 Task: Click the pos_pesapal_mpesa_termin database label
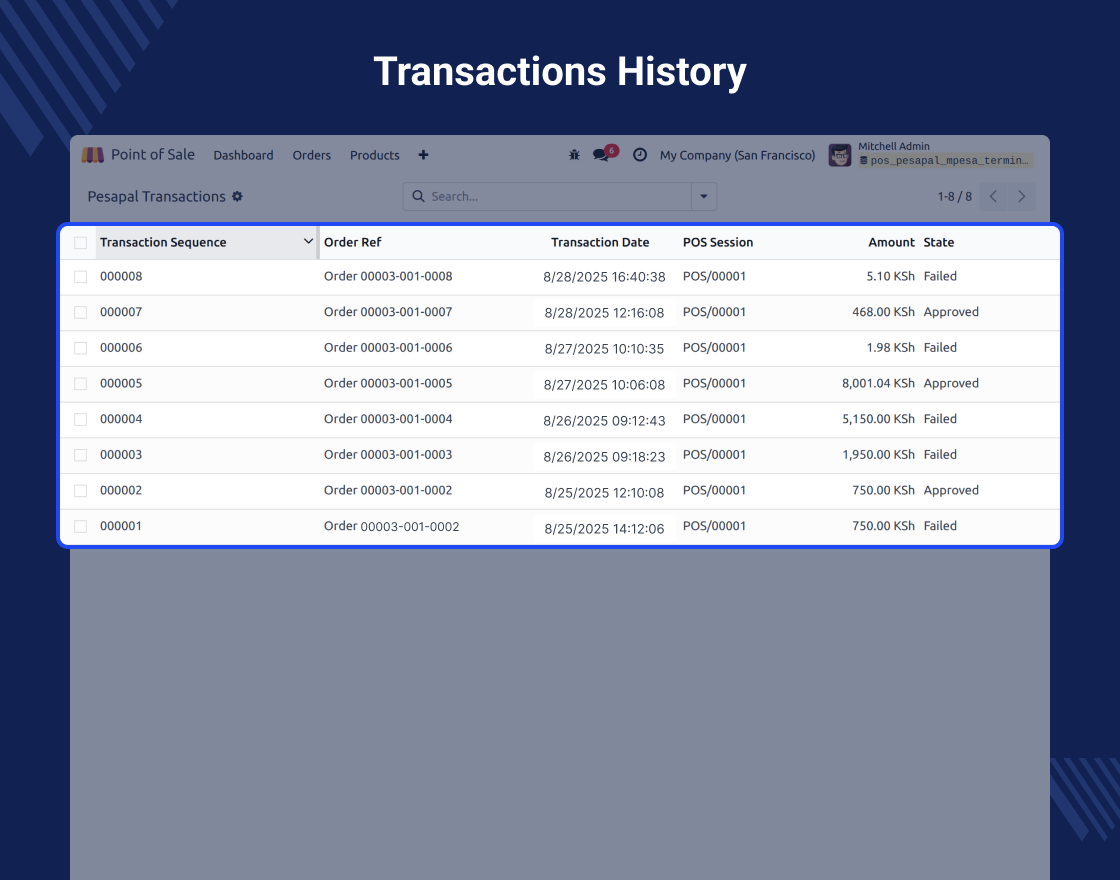click(x=946, y=161)
